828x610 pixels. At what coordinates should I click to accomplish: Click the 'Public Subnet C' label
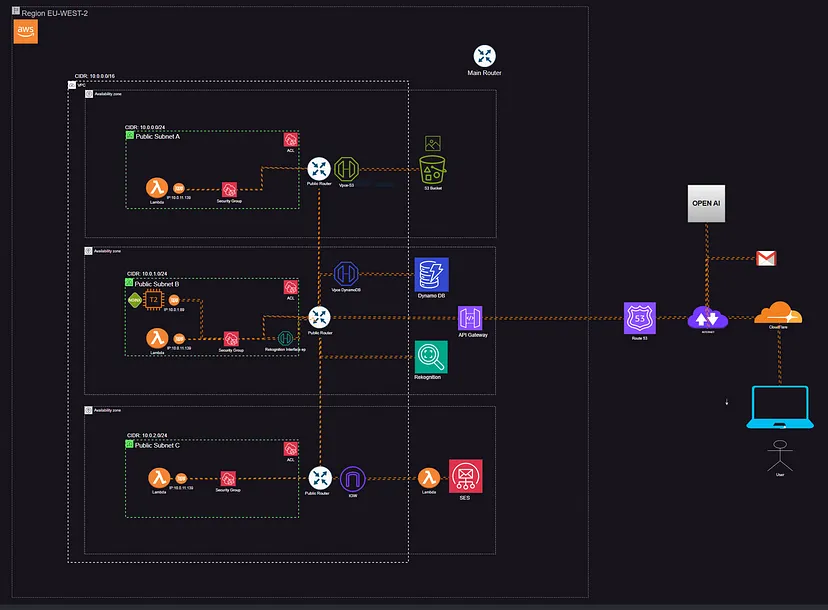(157, 445)
